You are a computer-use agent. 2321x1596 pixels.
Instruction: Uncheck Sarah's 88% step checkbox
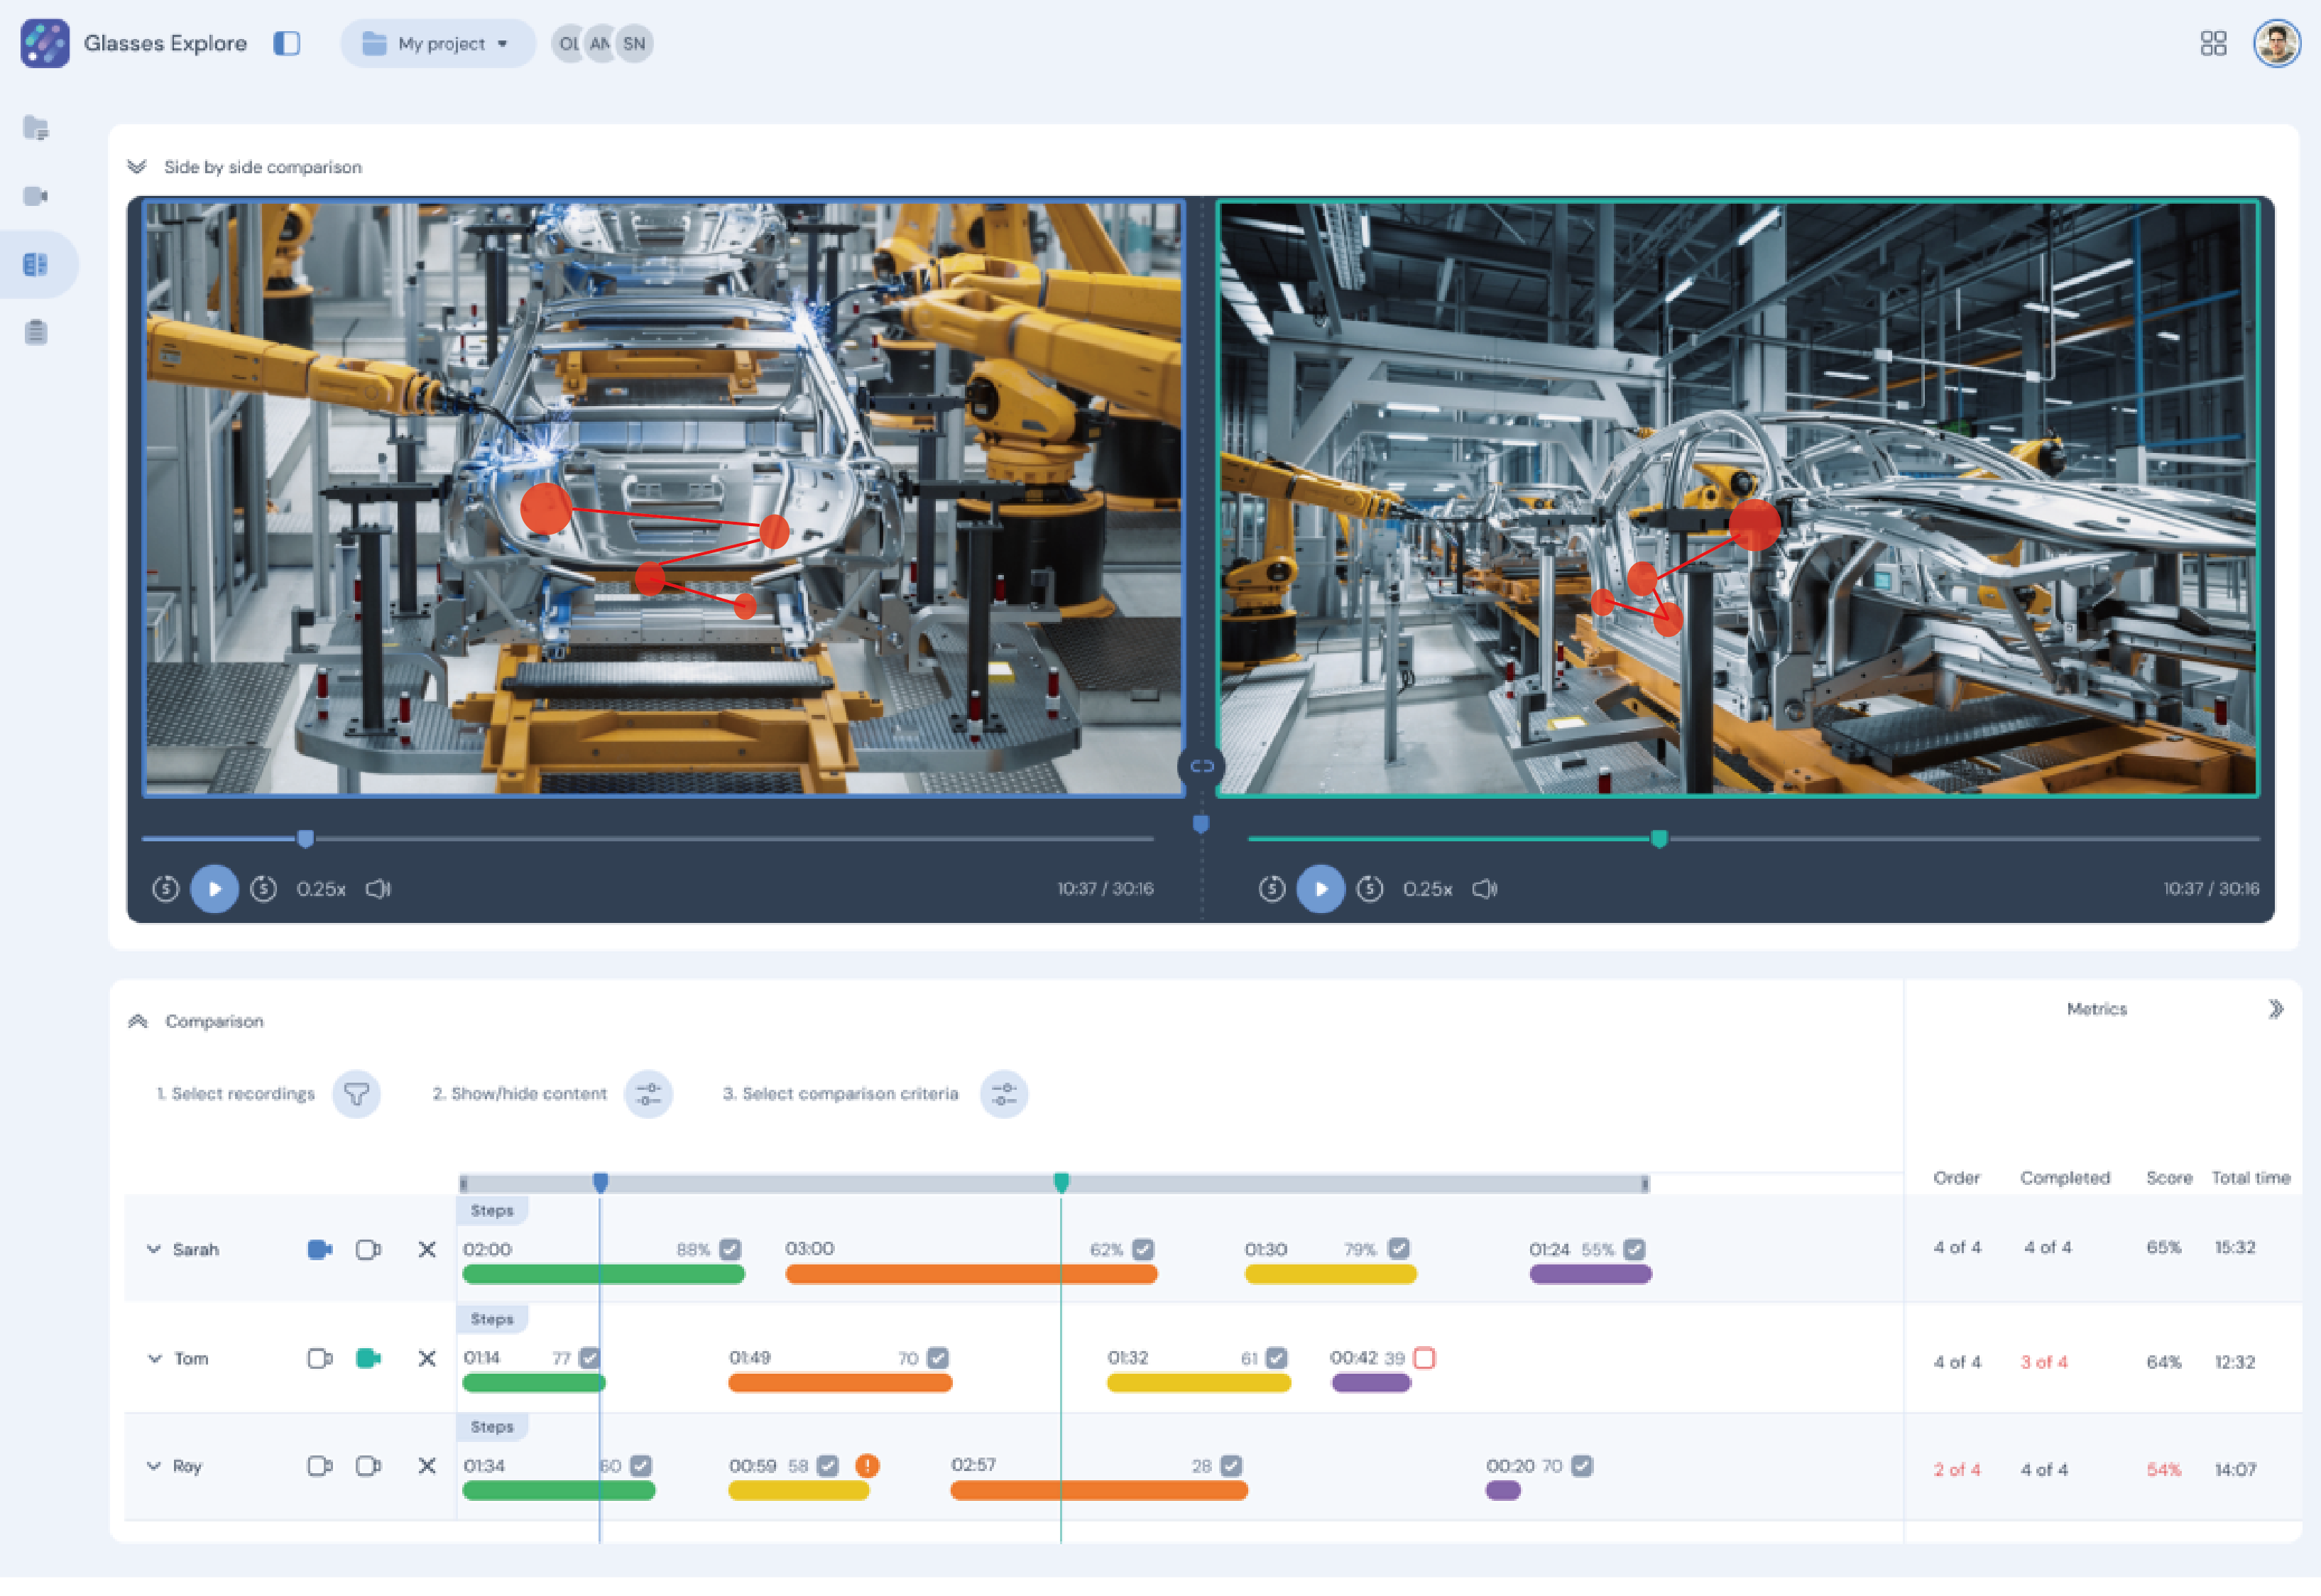tap(730, 1250)
